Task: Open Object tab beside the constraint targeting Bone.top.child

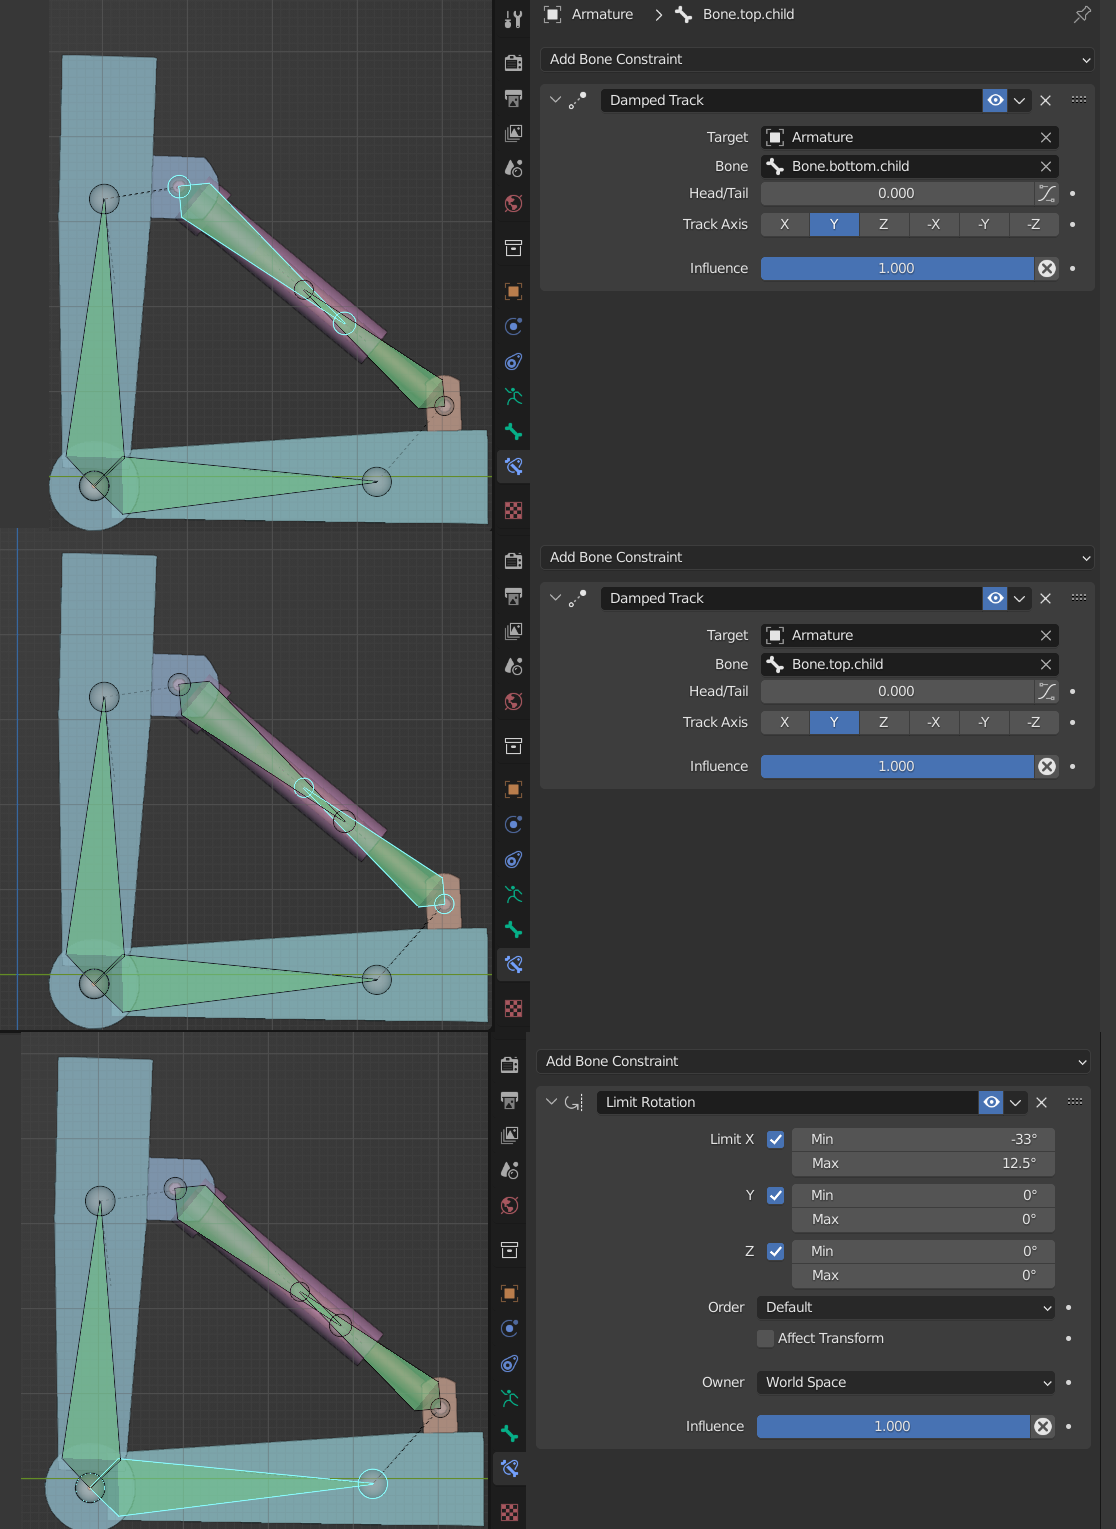Action: click(x=513, y=789)
